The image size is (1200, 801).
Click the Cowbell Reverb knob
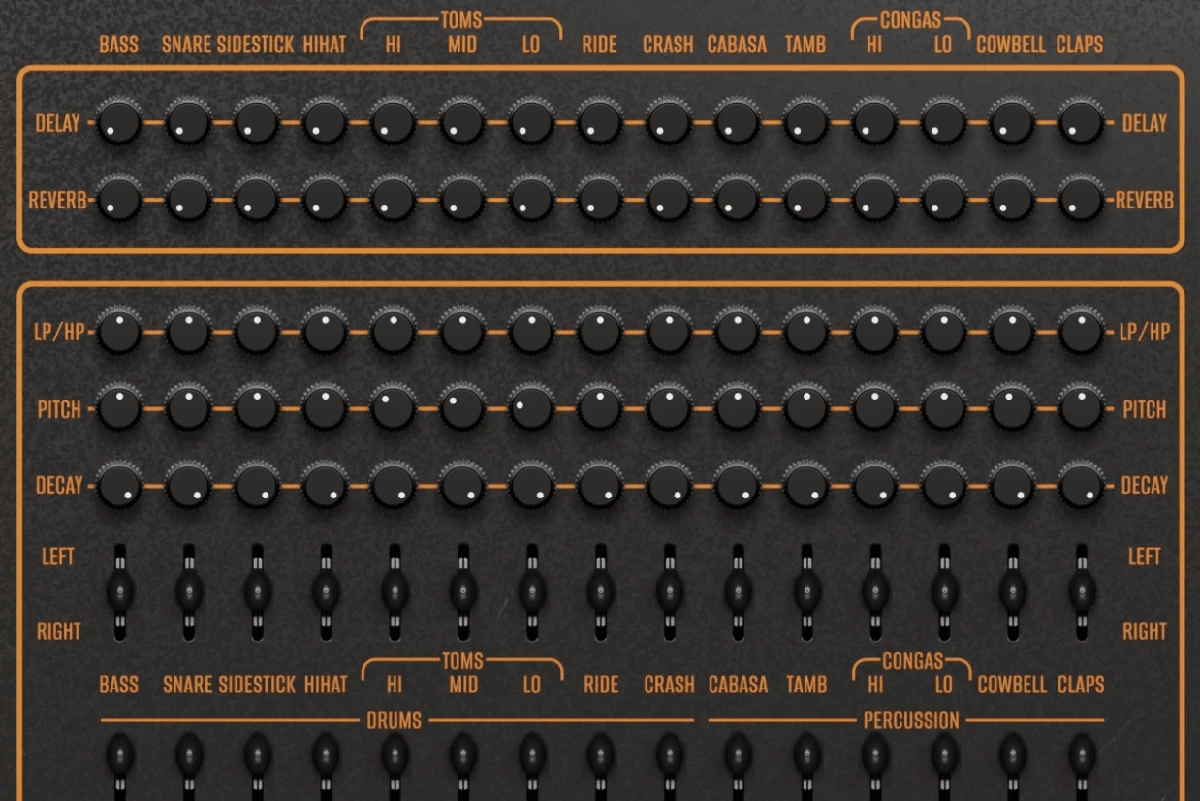[1012, 200]
